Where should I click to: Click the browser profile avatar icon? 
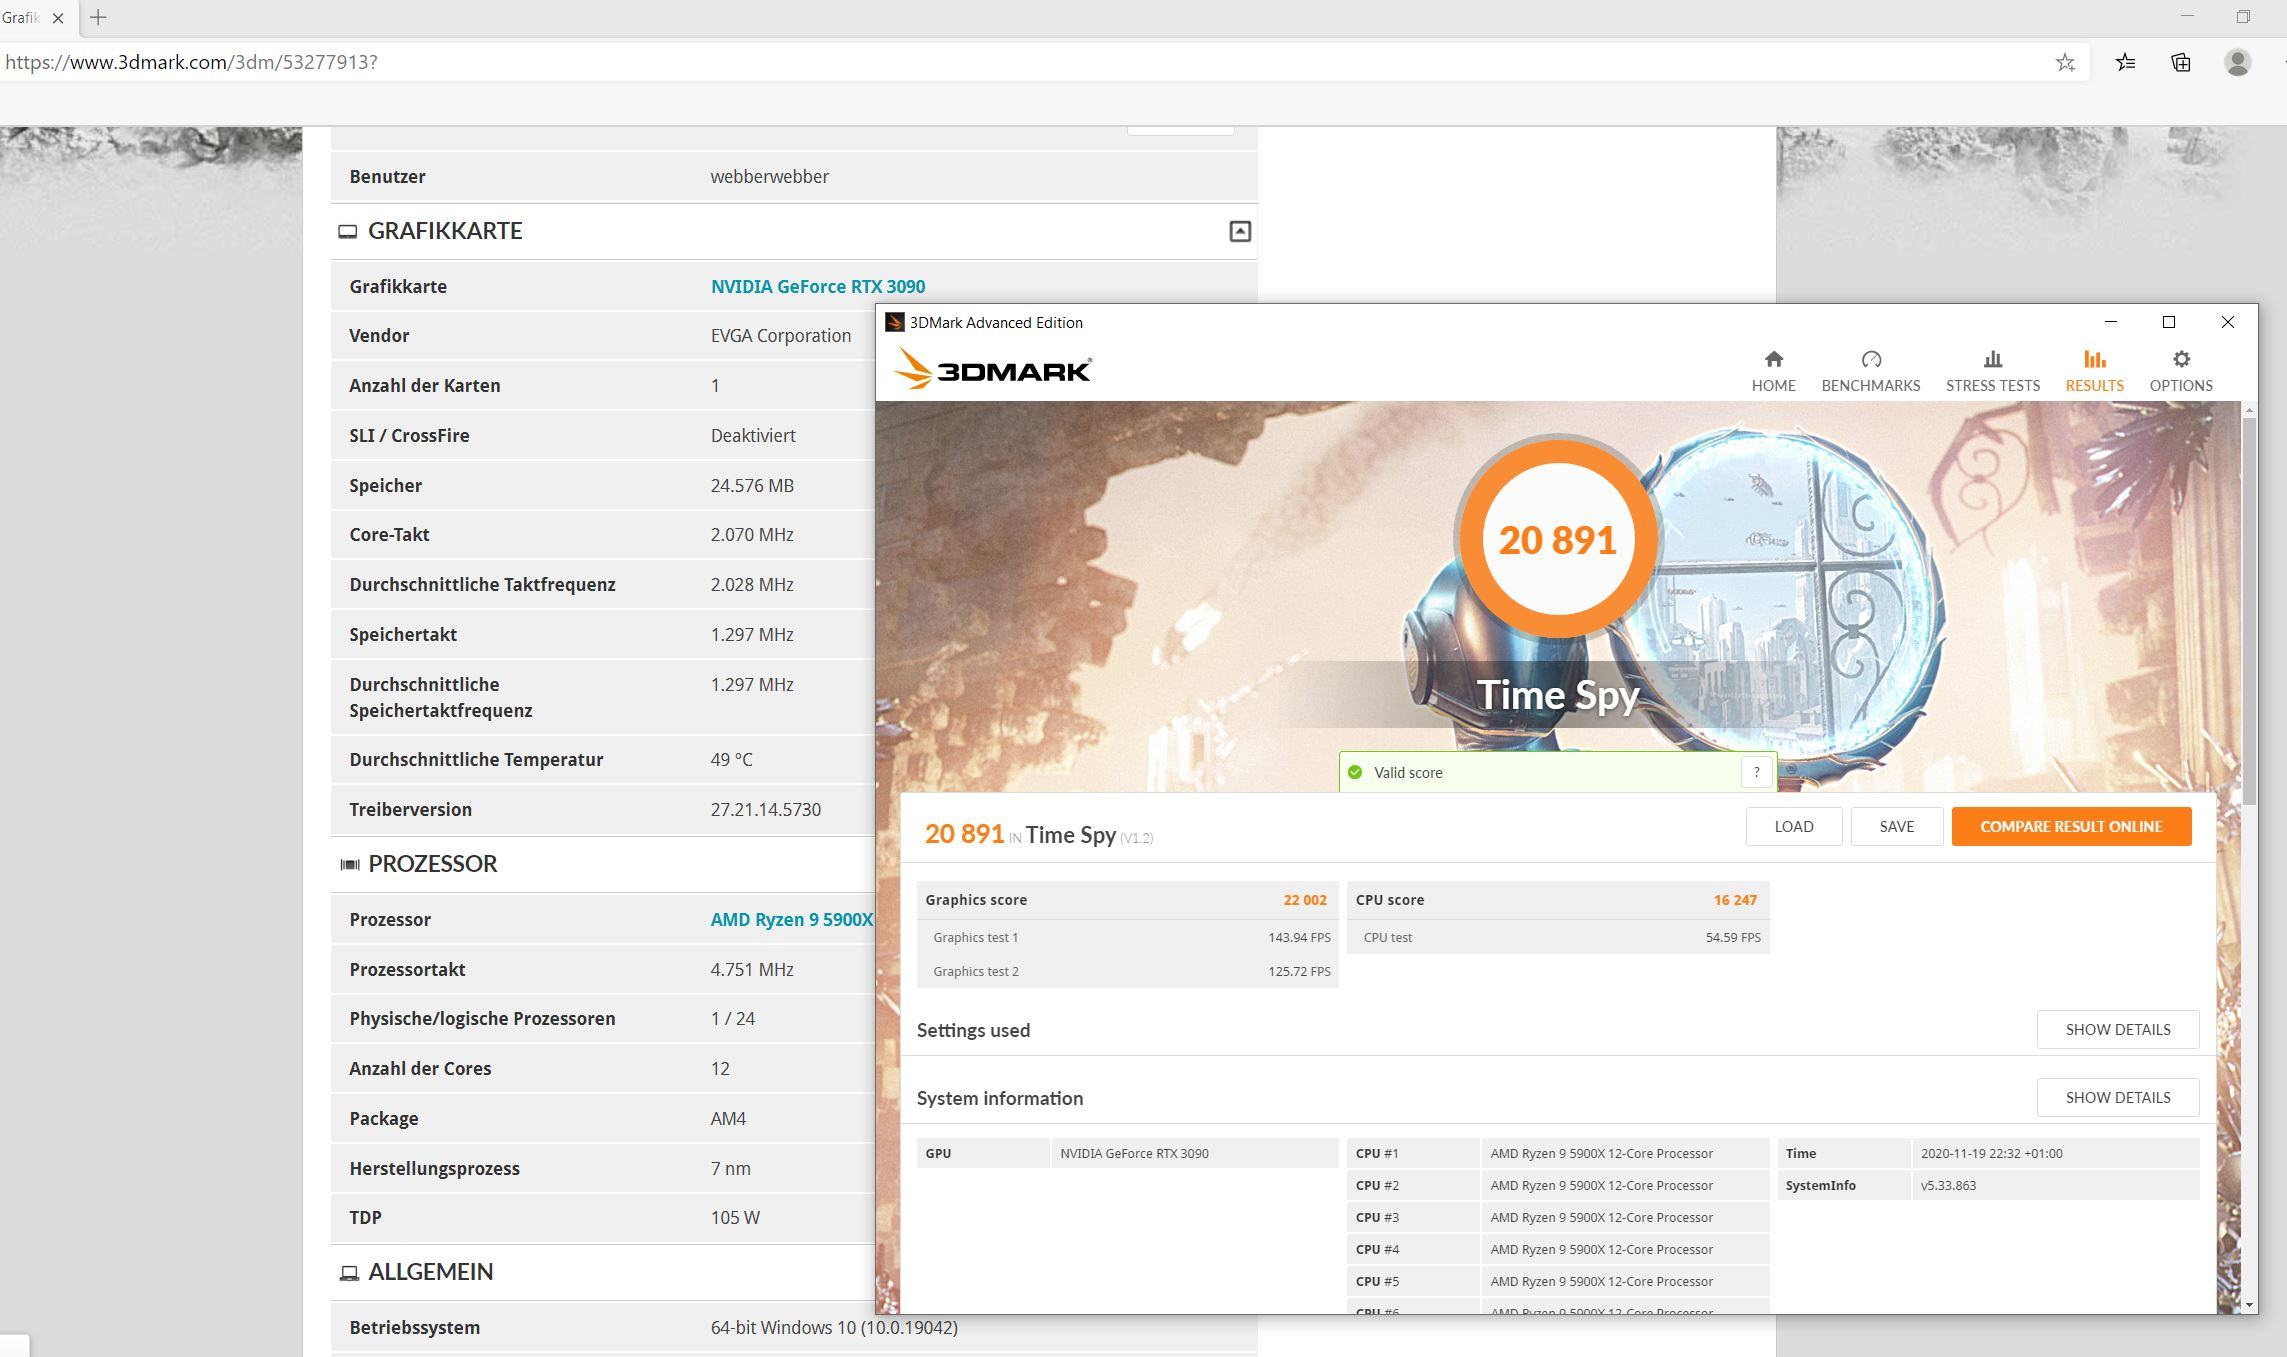pos(2237,63)
